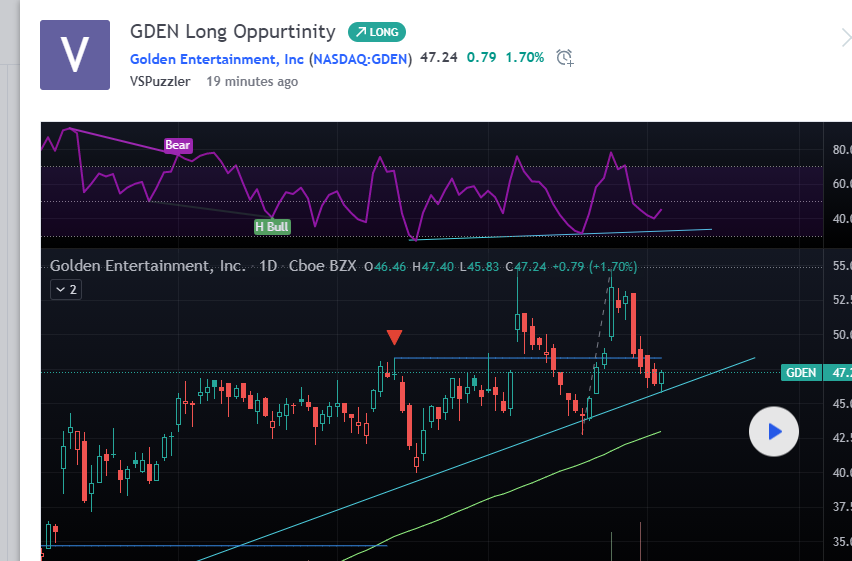852x561 pixels.
Task: Click the VSPuzzler purple avatar
Action: pyautogui.click(x=75, y=55)
